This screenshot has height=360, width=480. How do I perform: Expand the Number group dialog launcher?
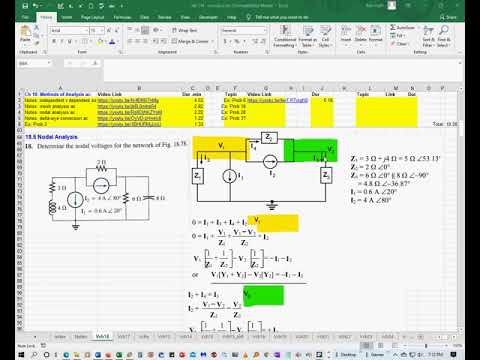267,52
